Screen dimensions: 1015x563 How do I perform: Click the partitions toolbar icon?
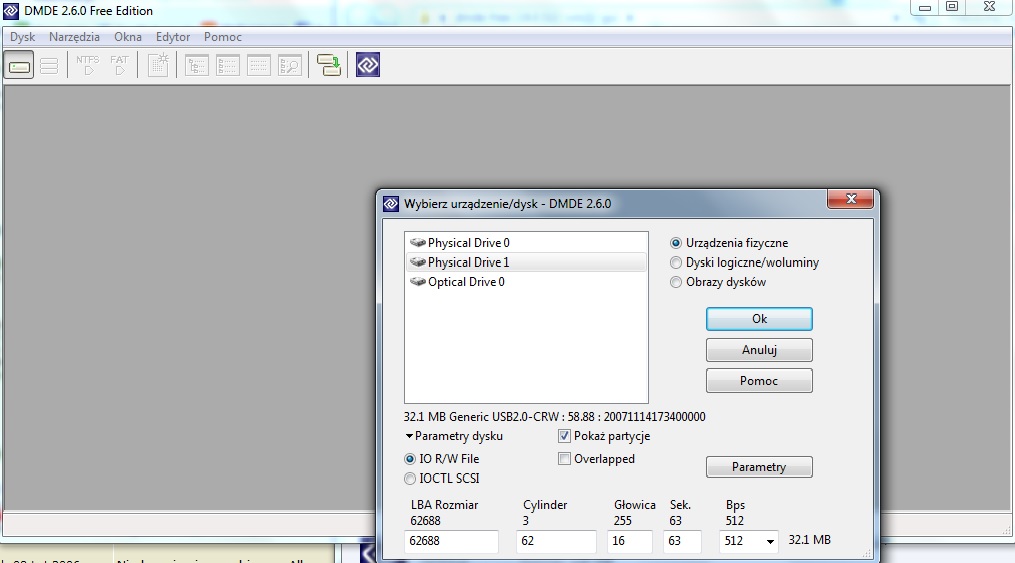click(49, 65)
